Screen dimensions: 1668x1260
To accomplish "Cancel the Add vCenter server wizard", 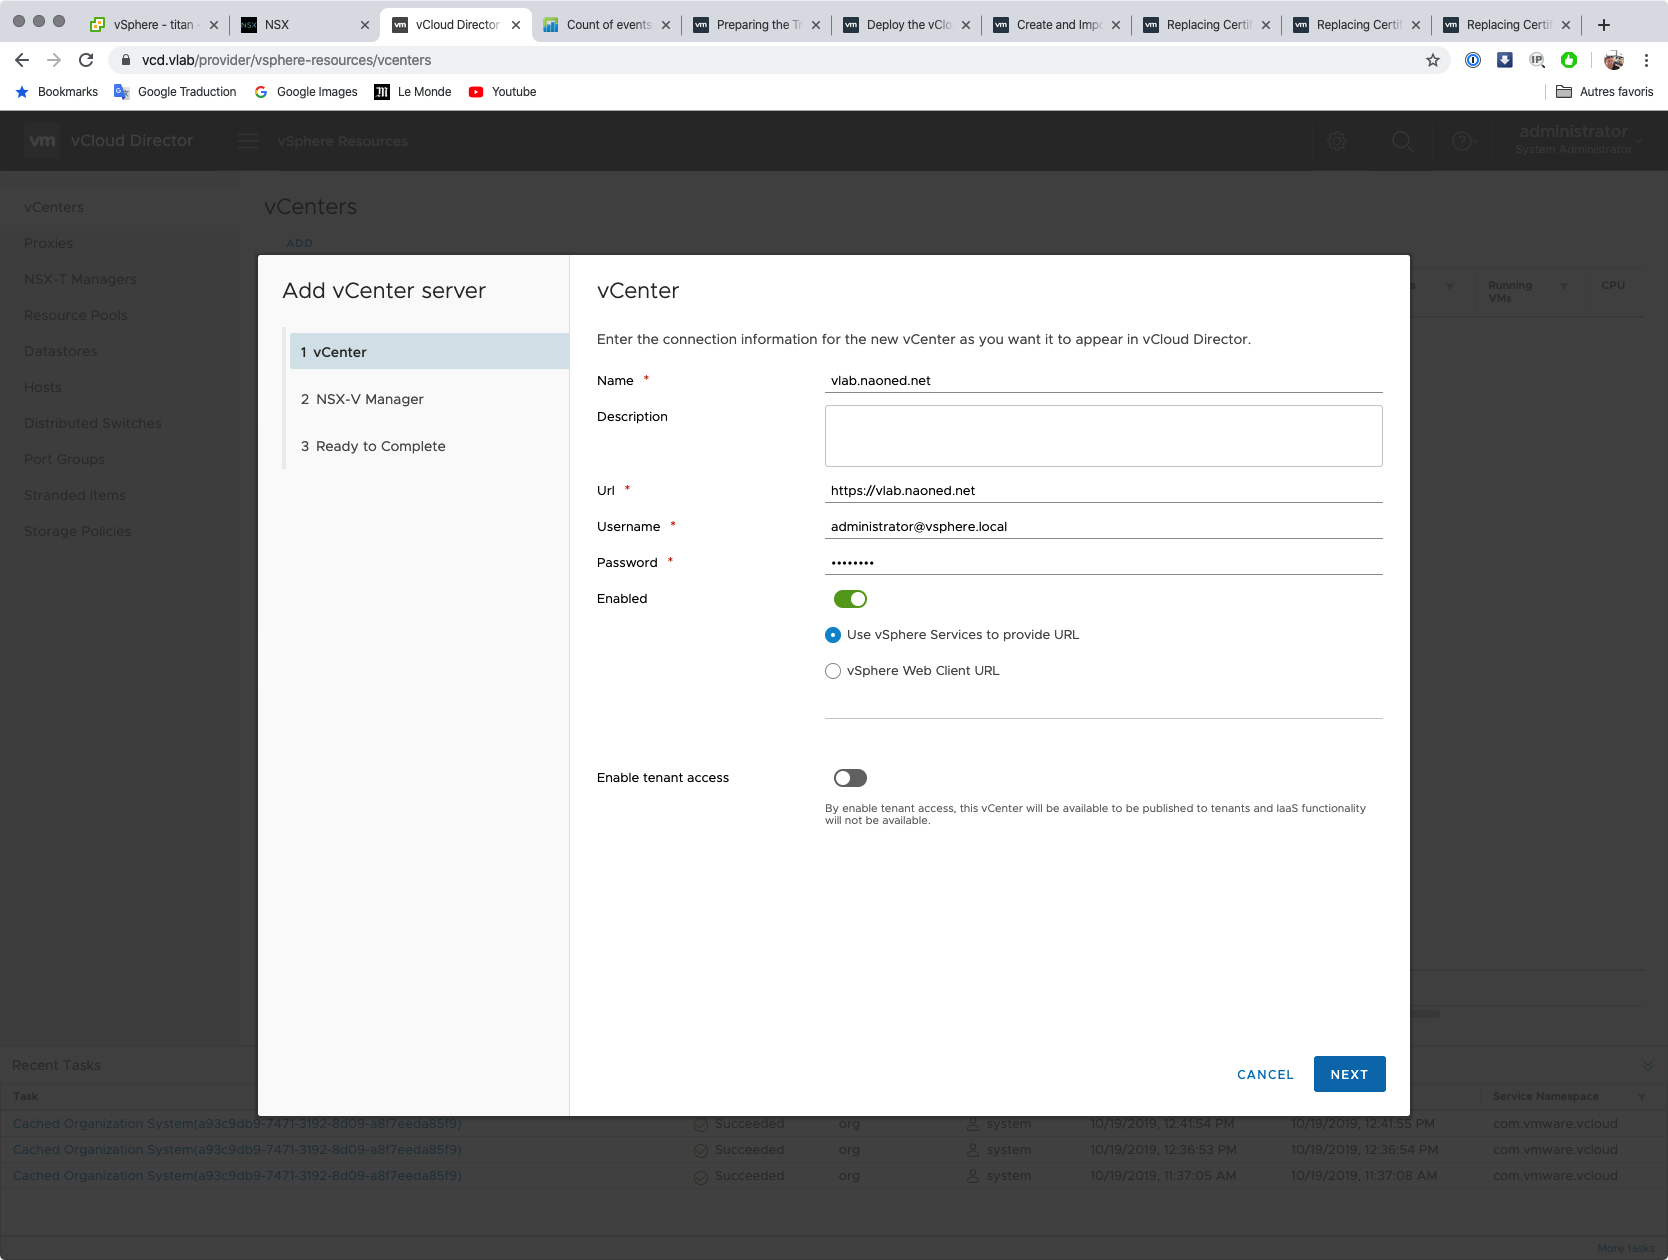I will [x=1265, y=1074].
